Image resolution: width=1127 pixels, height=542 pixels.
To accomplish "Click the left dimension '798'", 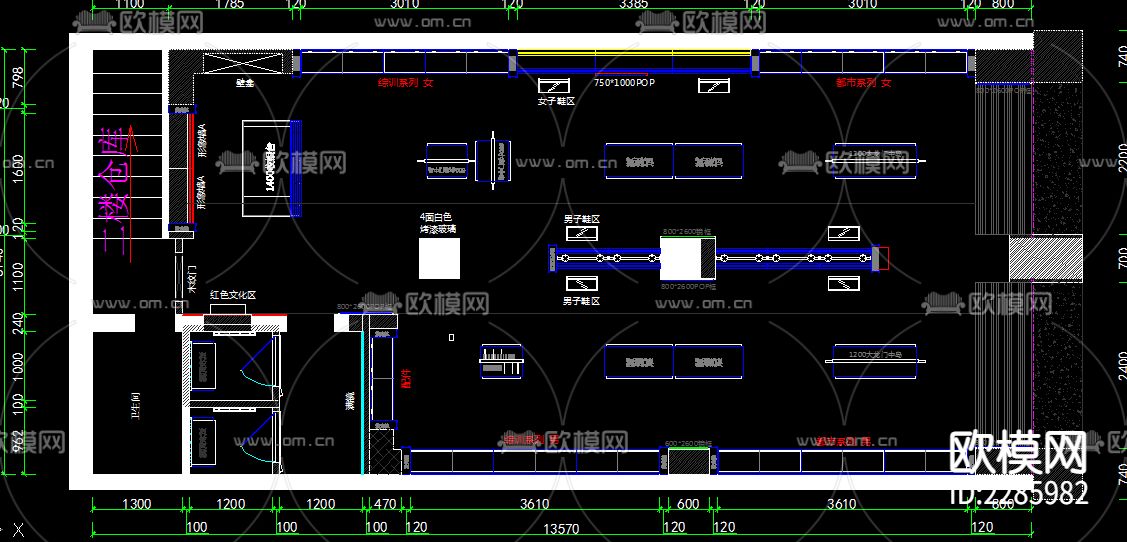I will [x=19, y=79].
